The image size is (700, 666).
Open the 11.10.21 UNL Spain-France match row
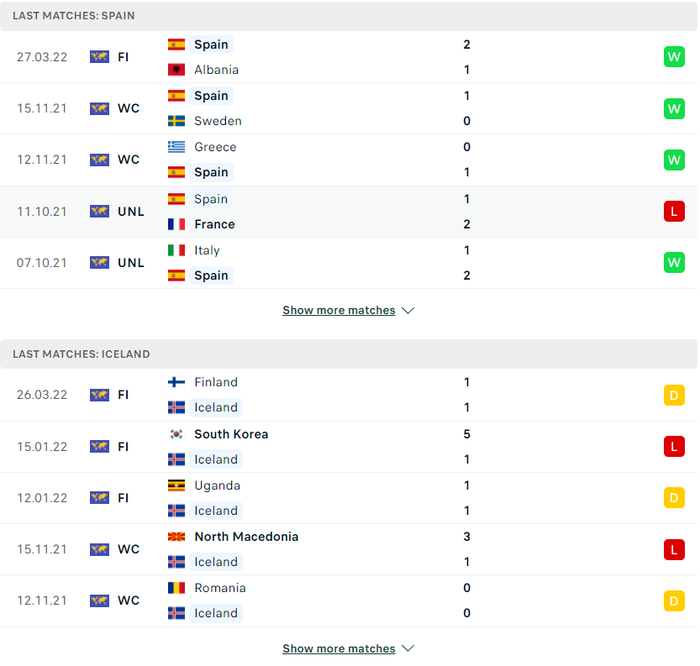(x=349, y=212)
